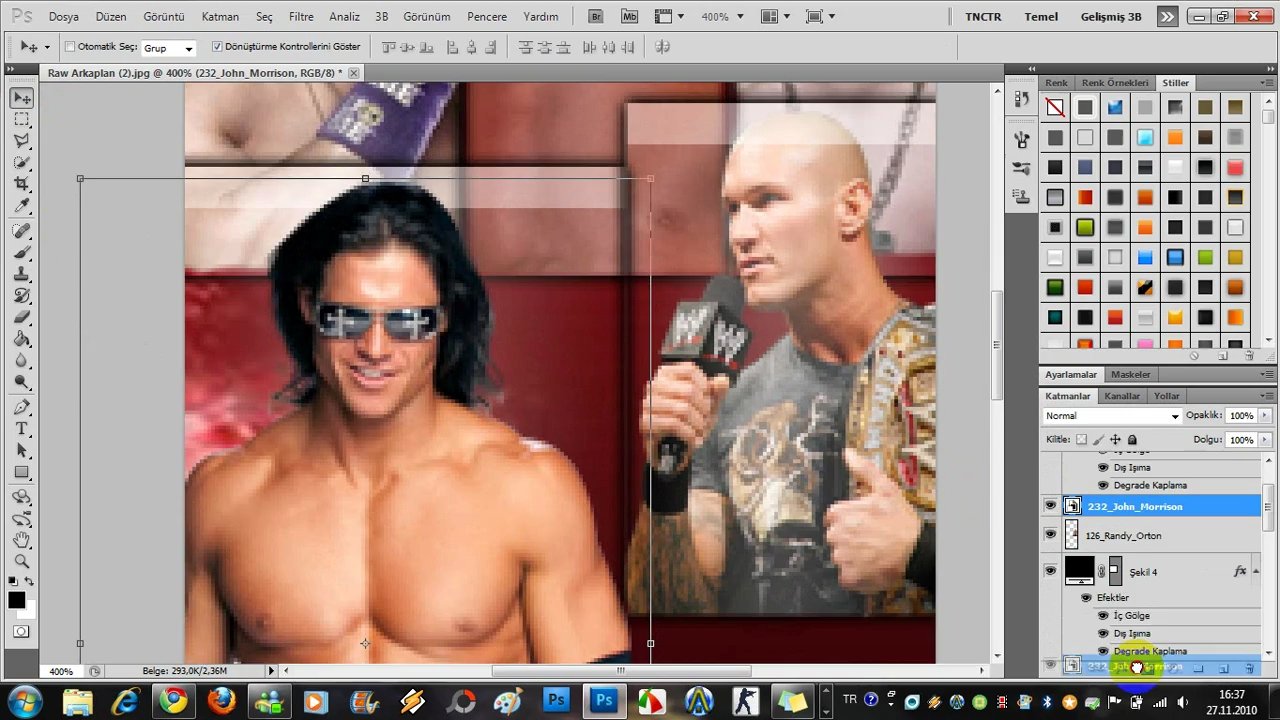This screenshot has height=720, width=1280.
Task: Select the TNCTR workspace button
Action: pyautogui.click(x=983, y=17)
